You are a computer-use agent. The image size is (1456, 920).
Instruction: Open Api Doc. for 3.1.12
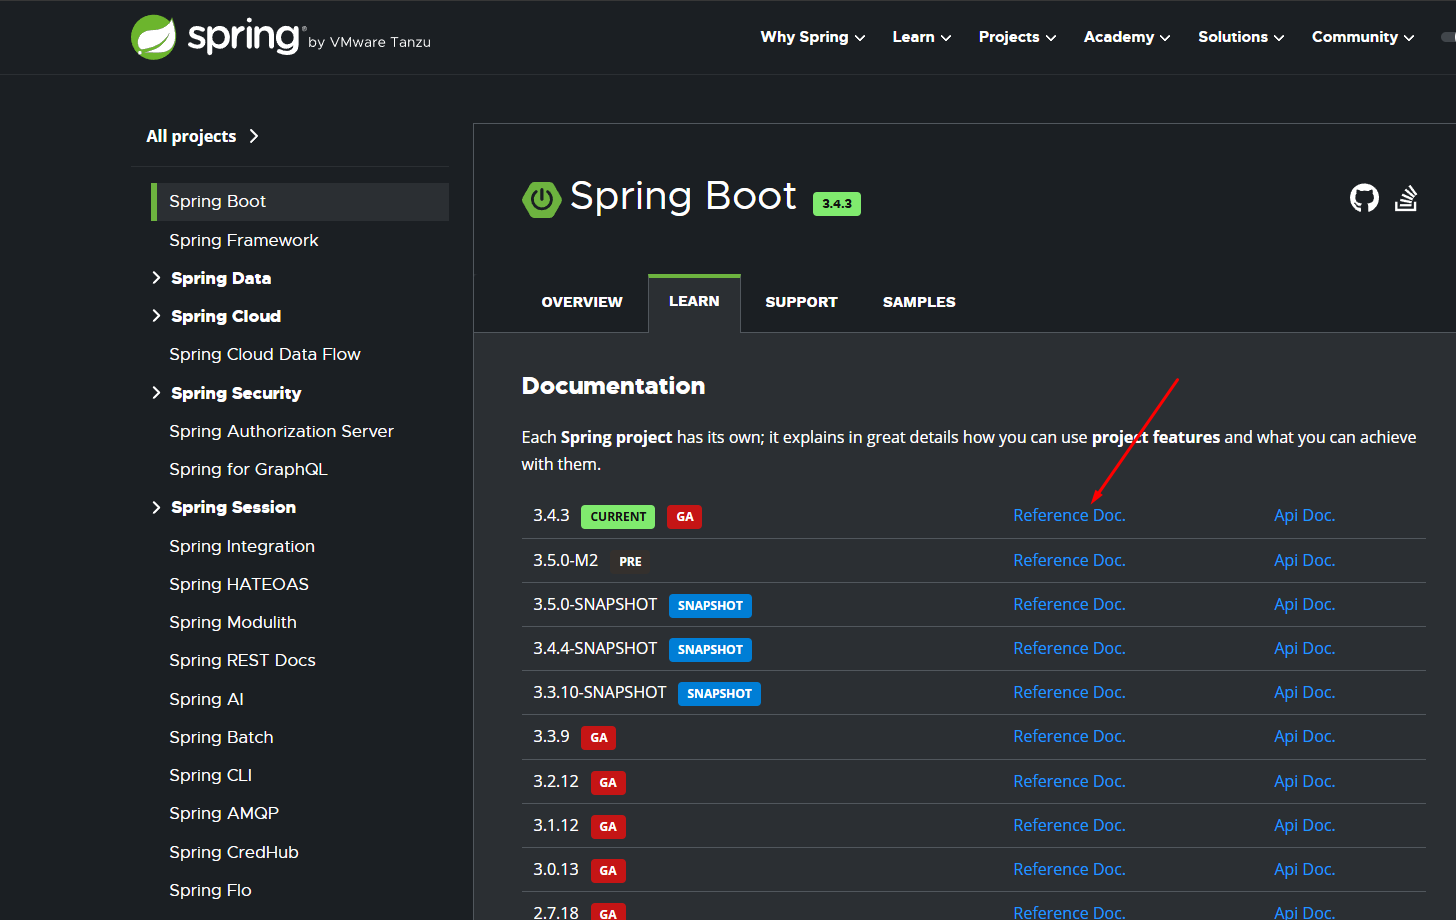(x=1304, y=825)
